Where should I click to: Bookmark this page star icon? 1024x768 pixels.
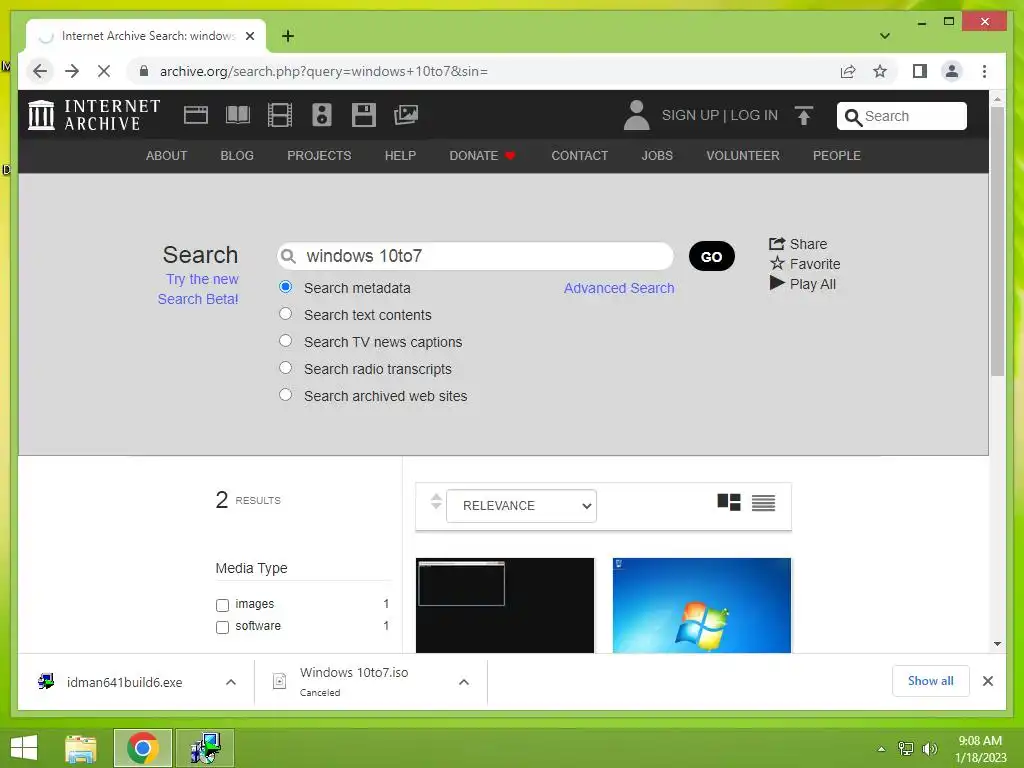880,71
